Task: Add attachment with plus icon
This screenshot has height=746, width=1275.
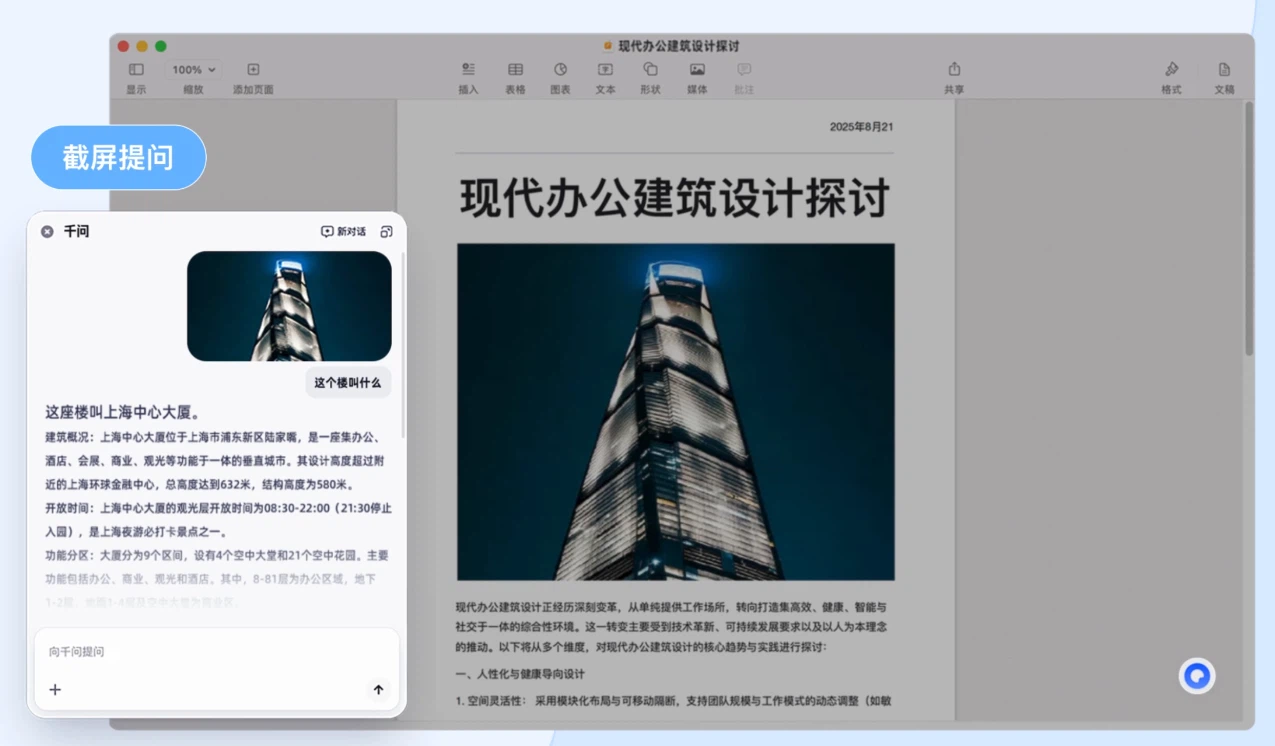Action: tap(55, 689)
